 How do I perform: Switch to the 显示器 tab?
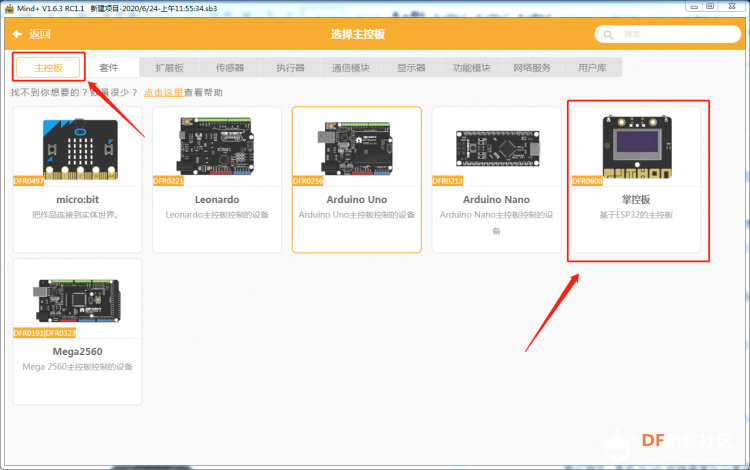pos(411,67)
